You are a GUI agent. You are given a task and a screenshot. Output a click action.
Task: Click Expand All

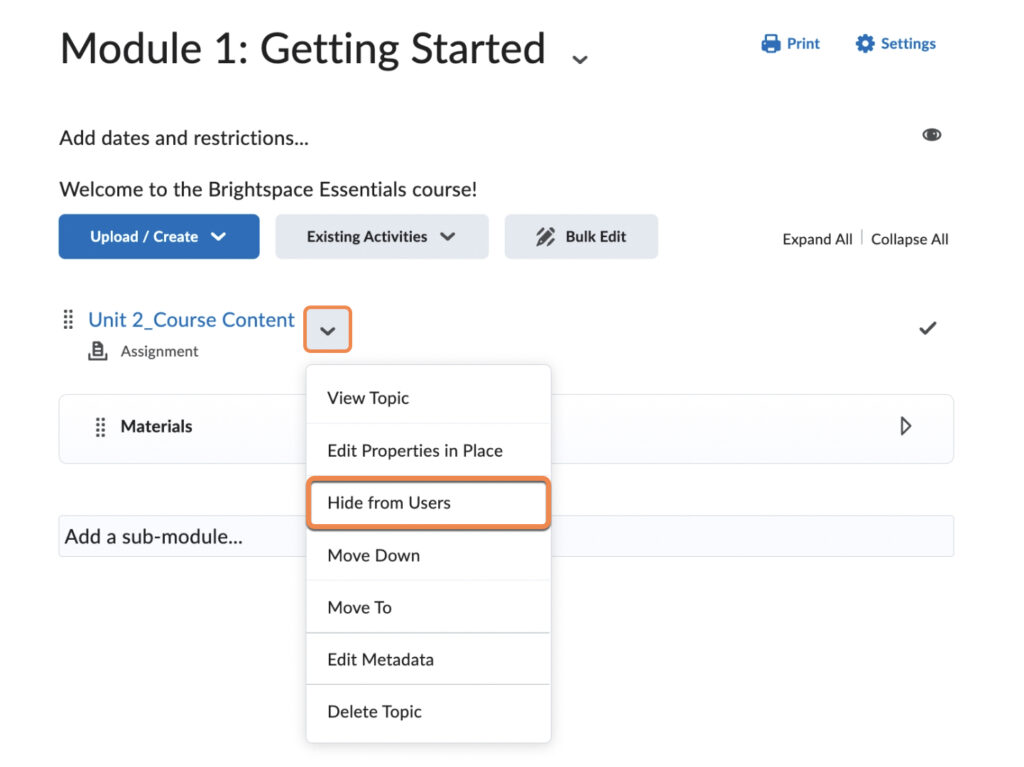pyautogui.click(x=817, y=239)
